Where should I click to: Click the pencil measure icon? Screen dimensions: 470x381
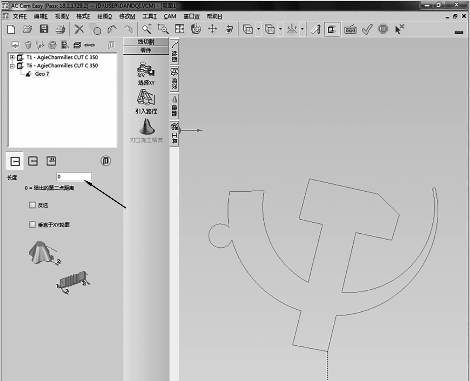point(315,29)
